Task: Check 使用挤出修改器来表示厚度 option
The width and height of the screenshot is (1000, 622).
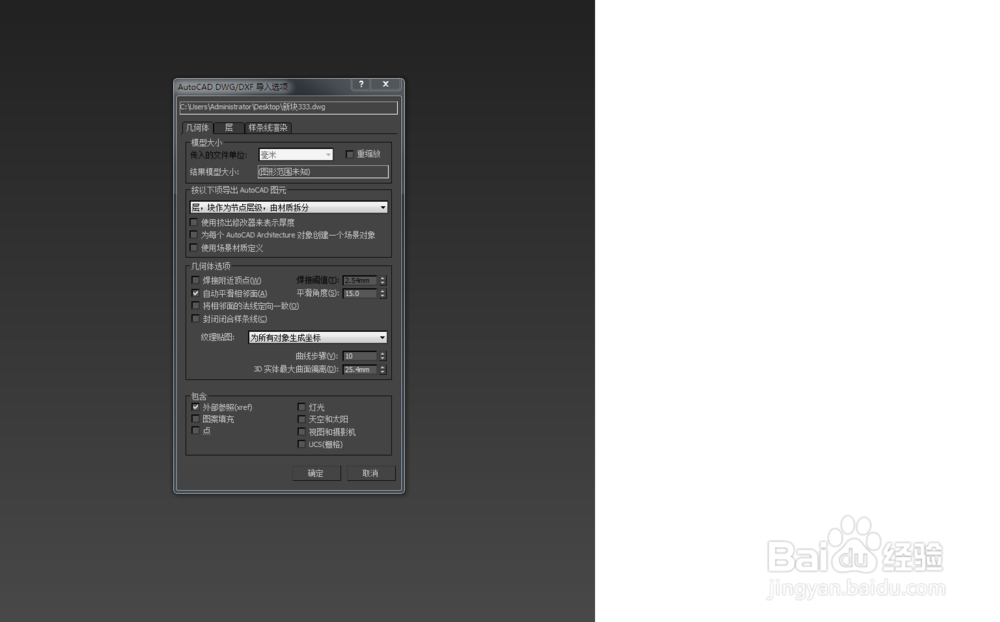Action: click(194, 222)
